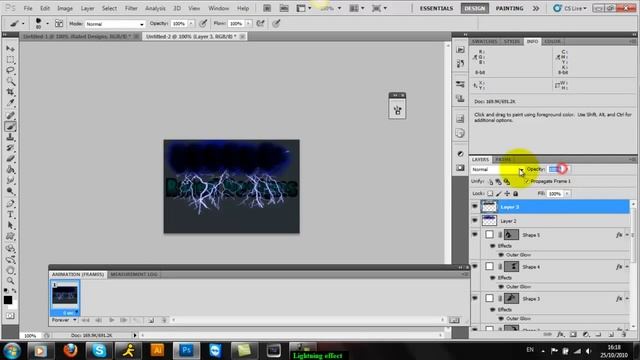This screenshot has height=360, width=640.
Task: Select the Rectangular Marquee tool
Action: click(10, 60)
